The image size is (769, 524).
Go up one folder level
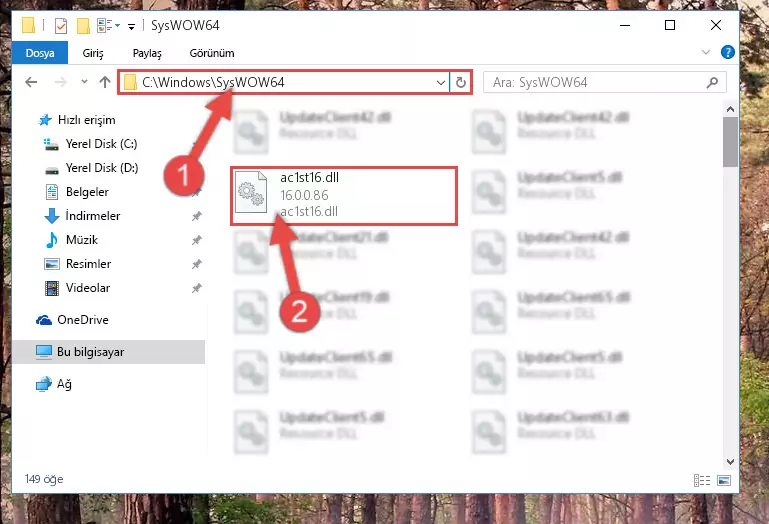click(104, 82)
